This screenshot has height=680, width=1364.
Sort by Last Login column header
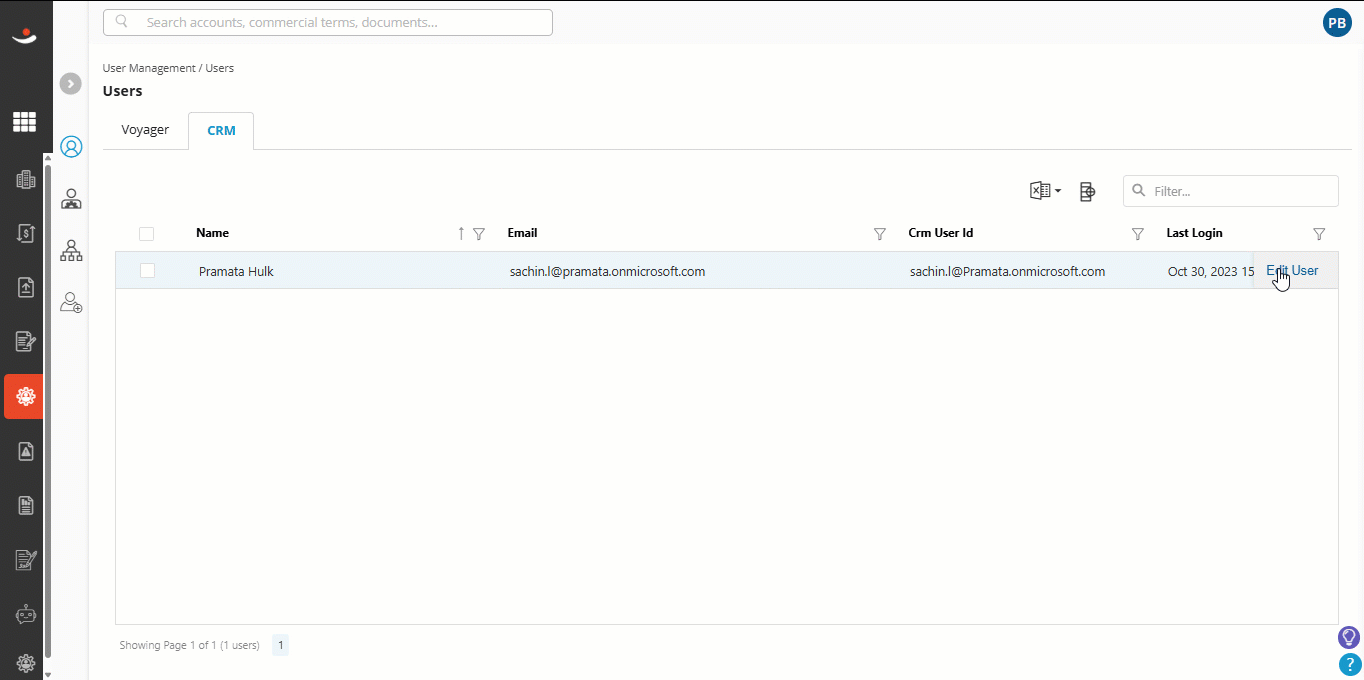(1194, 233)
